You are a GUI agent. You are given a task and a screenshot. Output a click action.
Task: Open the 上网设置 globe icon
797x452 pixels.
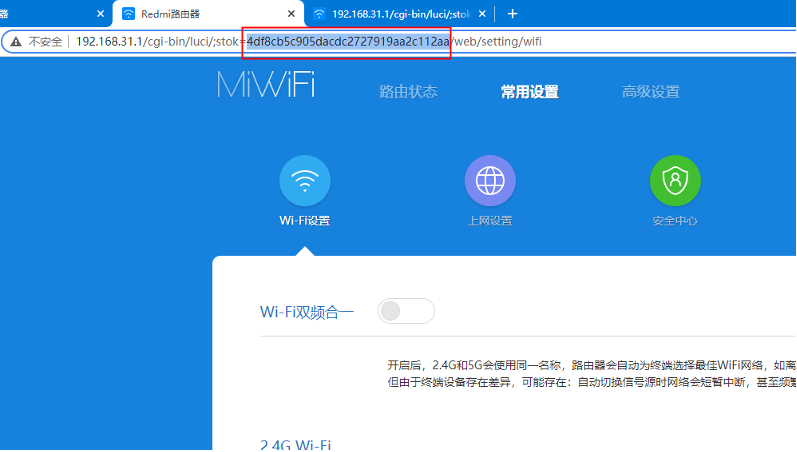coord(490,180)
